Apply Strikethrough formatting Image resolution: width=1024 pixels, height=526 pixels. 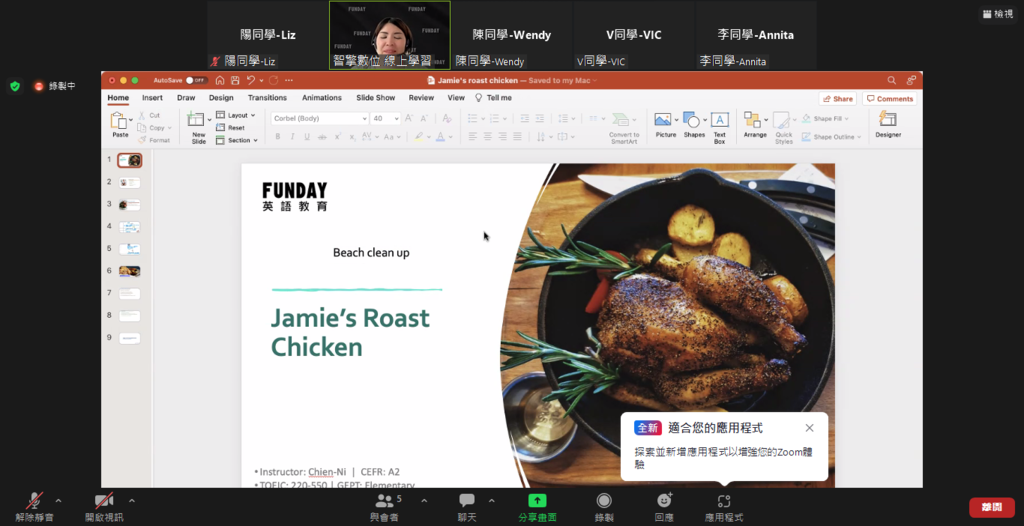pyautogui.click(x=322, y=137)
